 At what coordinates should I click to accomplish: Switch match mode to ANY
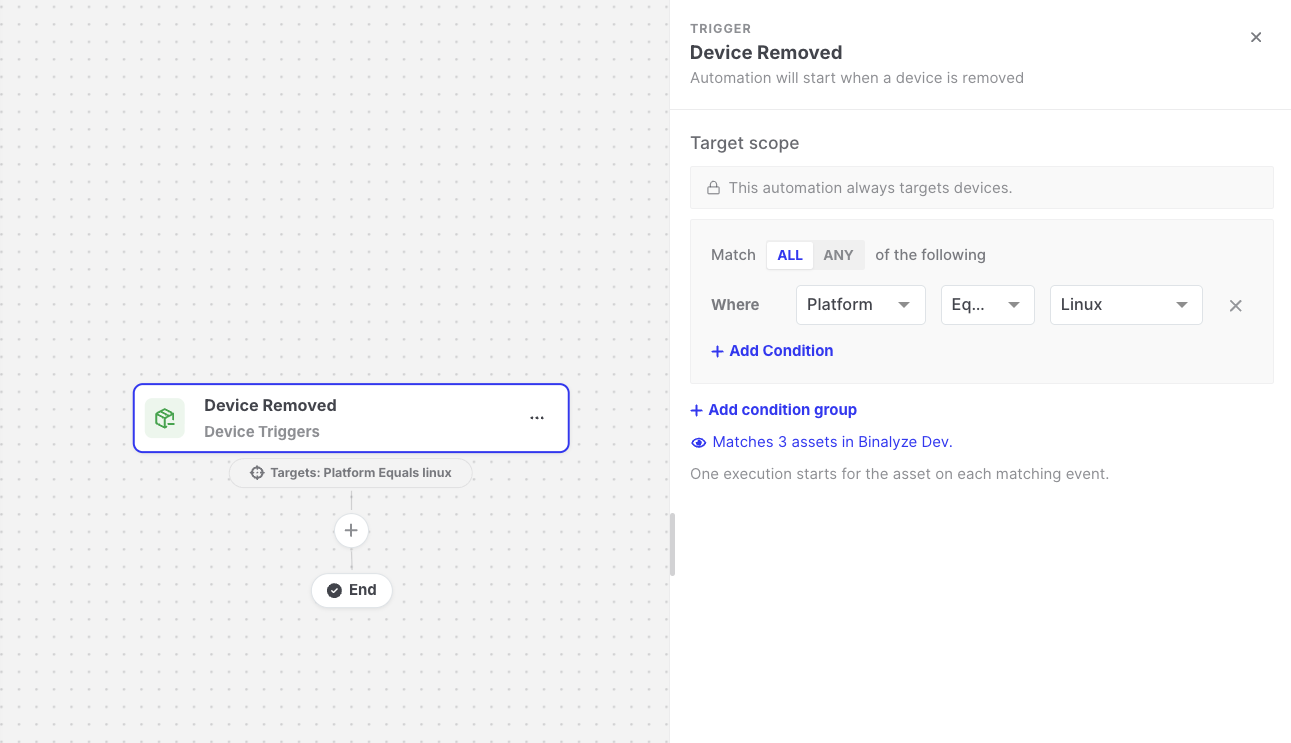point(838,255)
